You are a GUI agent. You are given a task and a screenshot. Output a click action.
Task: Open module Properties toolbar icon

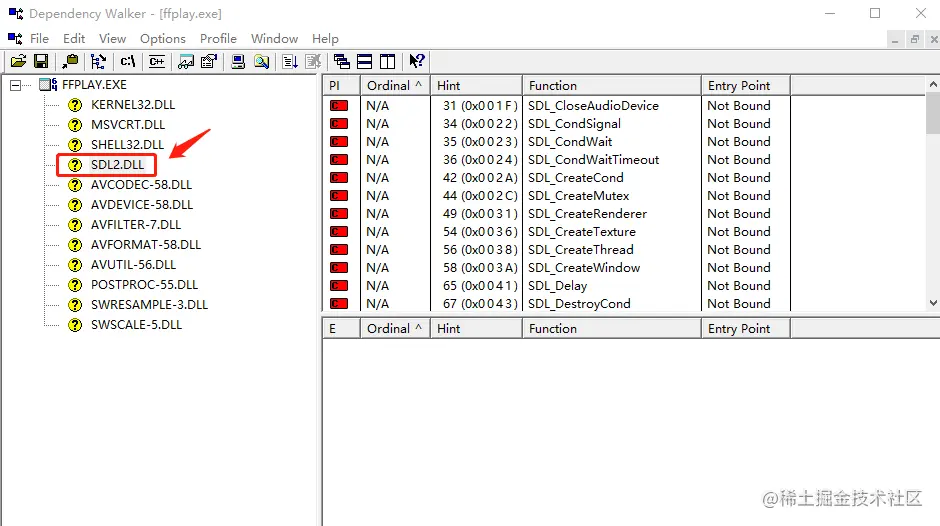click(209, 61)
